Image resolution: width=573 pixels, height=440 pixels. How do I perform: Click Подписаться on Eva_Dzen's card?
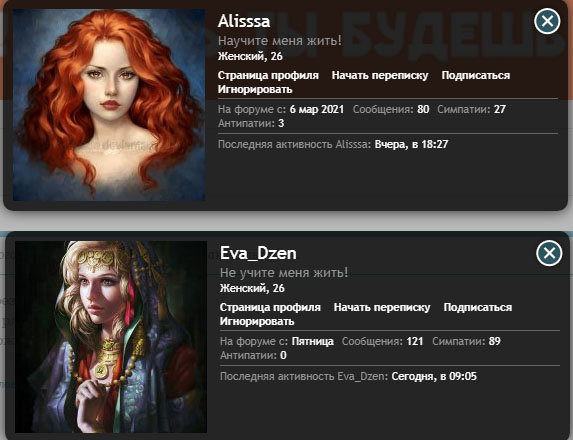pyautogui.click(x=478, y=307)
